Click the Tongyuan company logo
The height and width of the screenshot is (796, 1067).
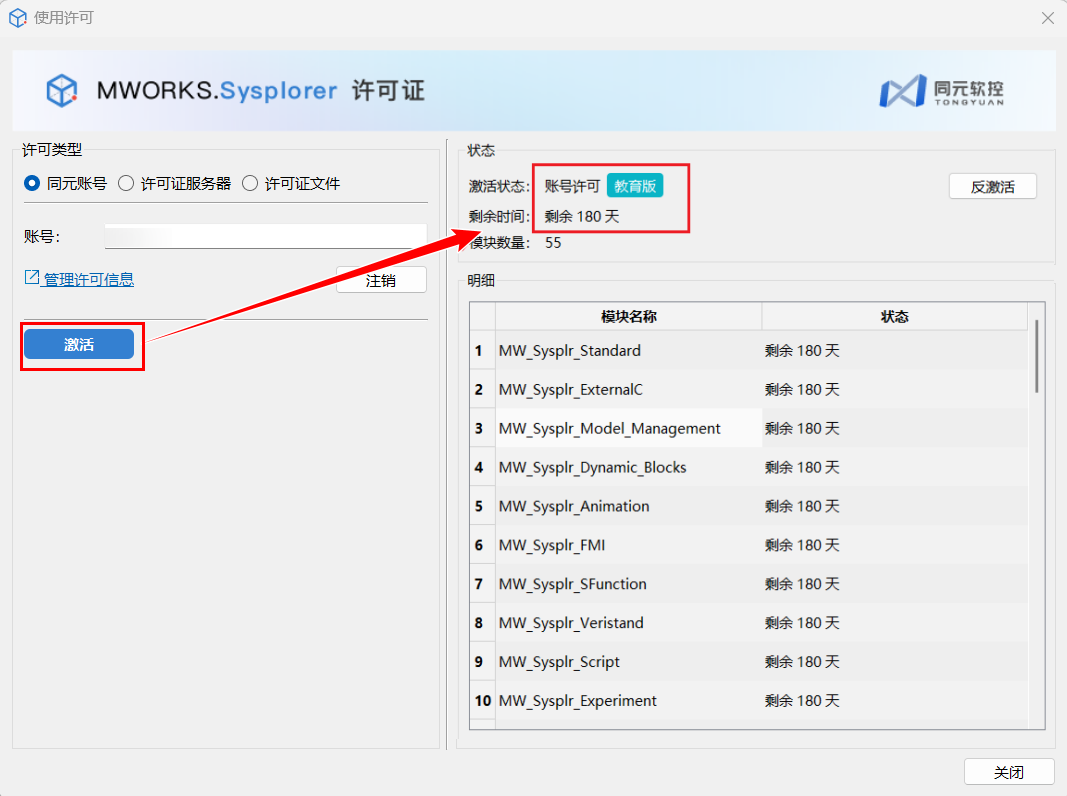coord(941,91)
